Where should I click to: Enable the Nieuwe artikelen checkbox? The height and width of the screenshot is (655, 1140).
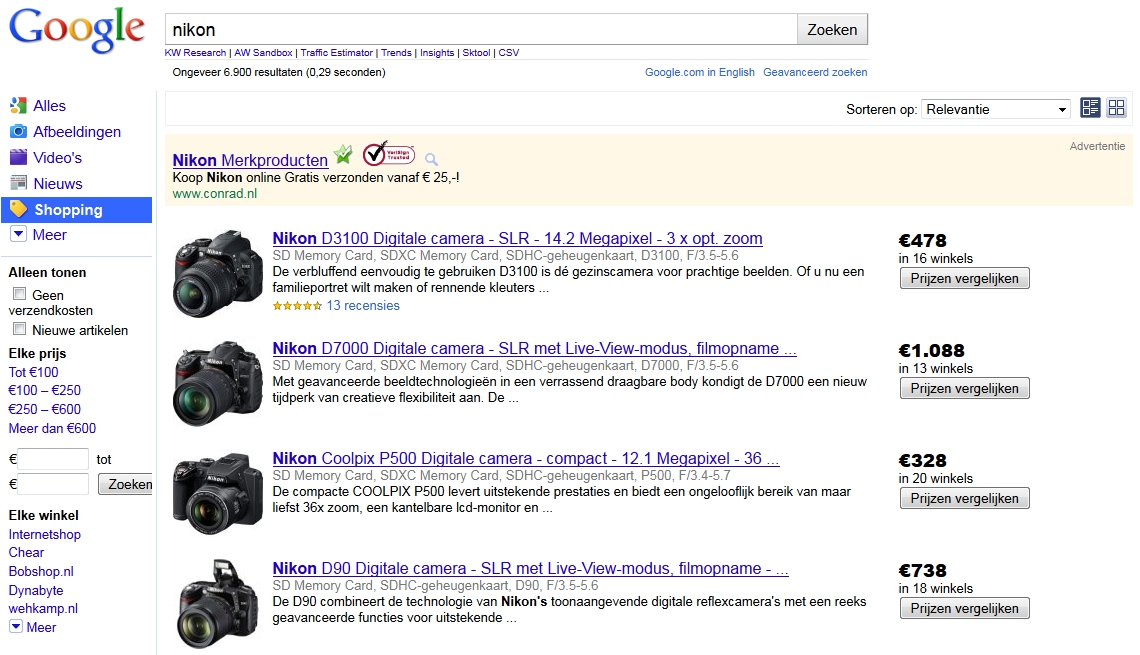point(20,329)
